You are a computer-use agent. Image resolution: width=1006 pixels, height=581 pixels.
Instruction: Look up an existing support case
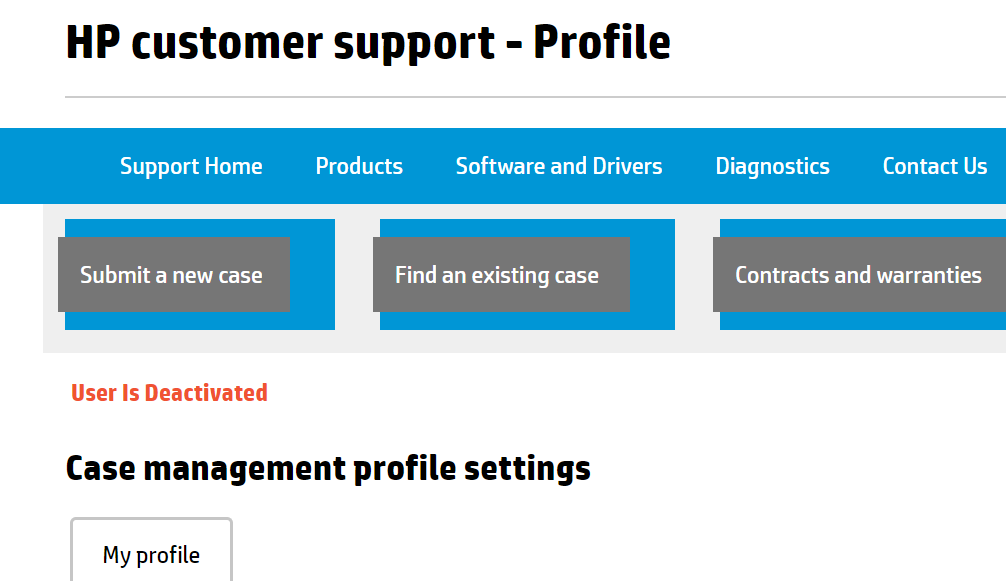501,274
